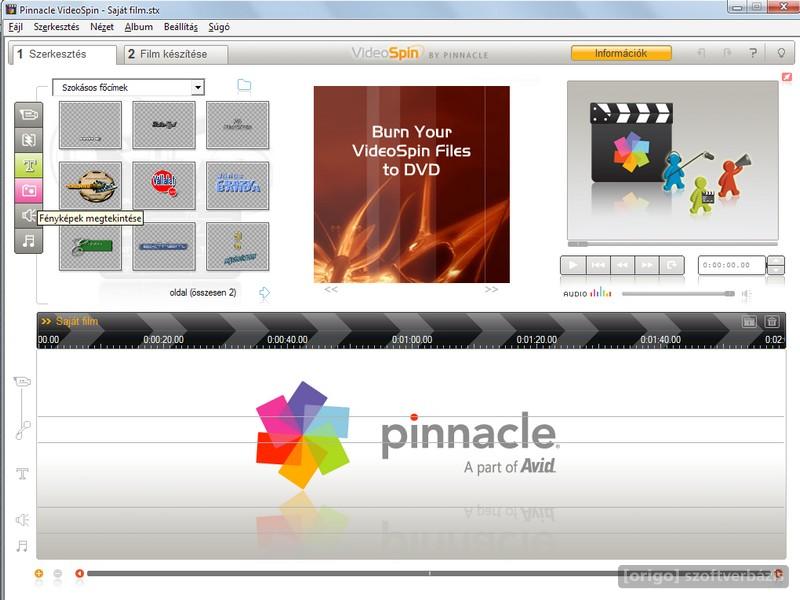This screenshot has width=800, height=600.
Task: Mute audio with the speaker icon beside the volume slider
Action: (746, 294)
